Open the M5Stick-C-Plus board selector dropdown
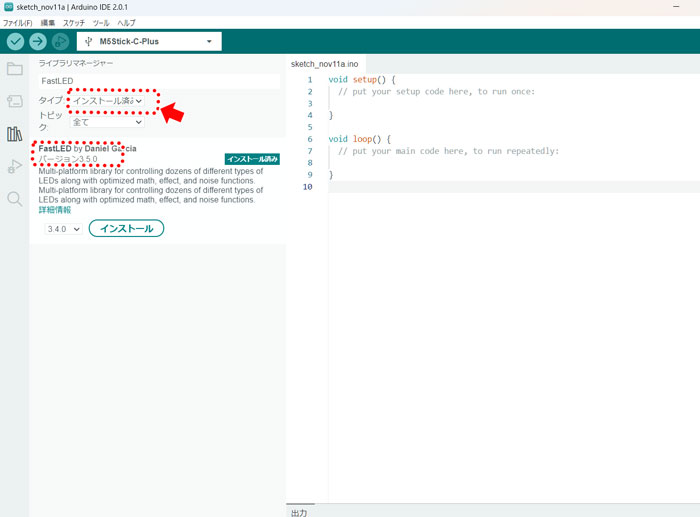Screen dimensions: 700x517 pos(149,42)
